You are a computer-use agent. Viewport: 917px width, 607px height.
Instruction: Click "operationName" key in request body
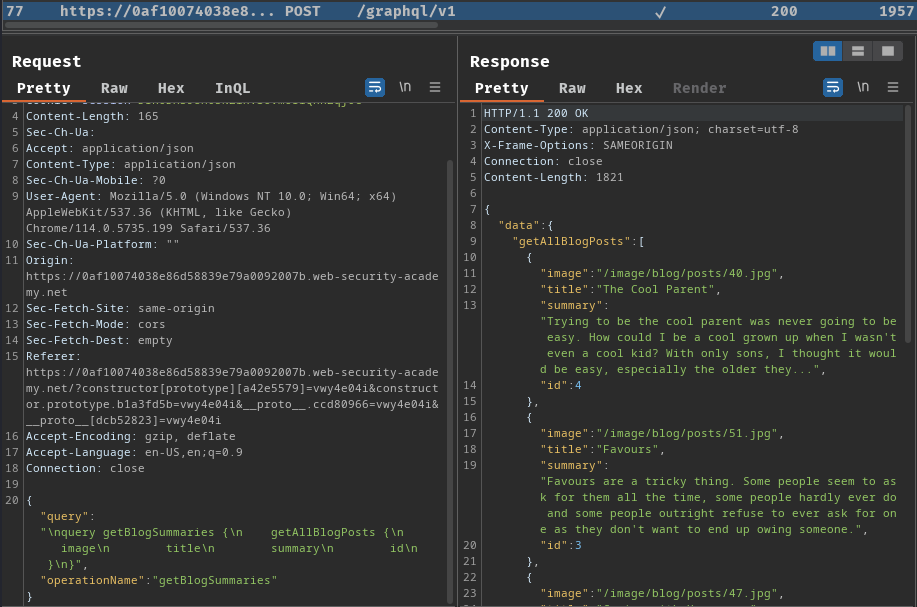pos(92,580)
